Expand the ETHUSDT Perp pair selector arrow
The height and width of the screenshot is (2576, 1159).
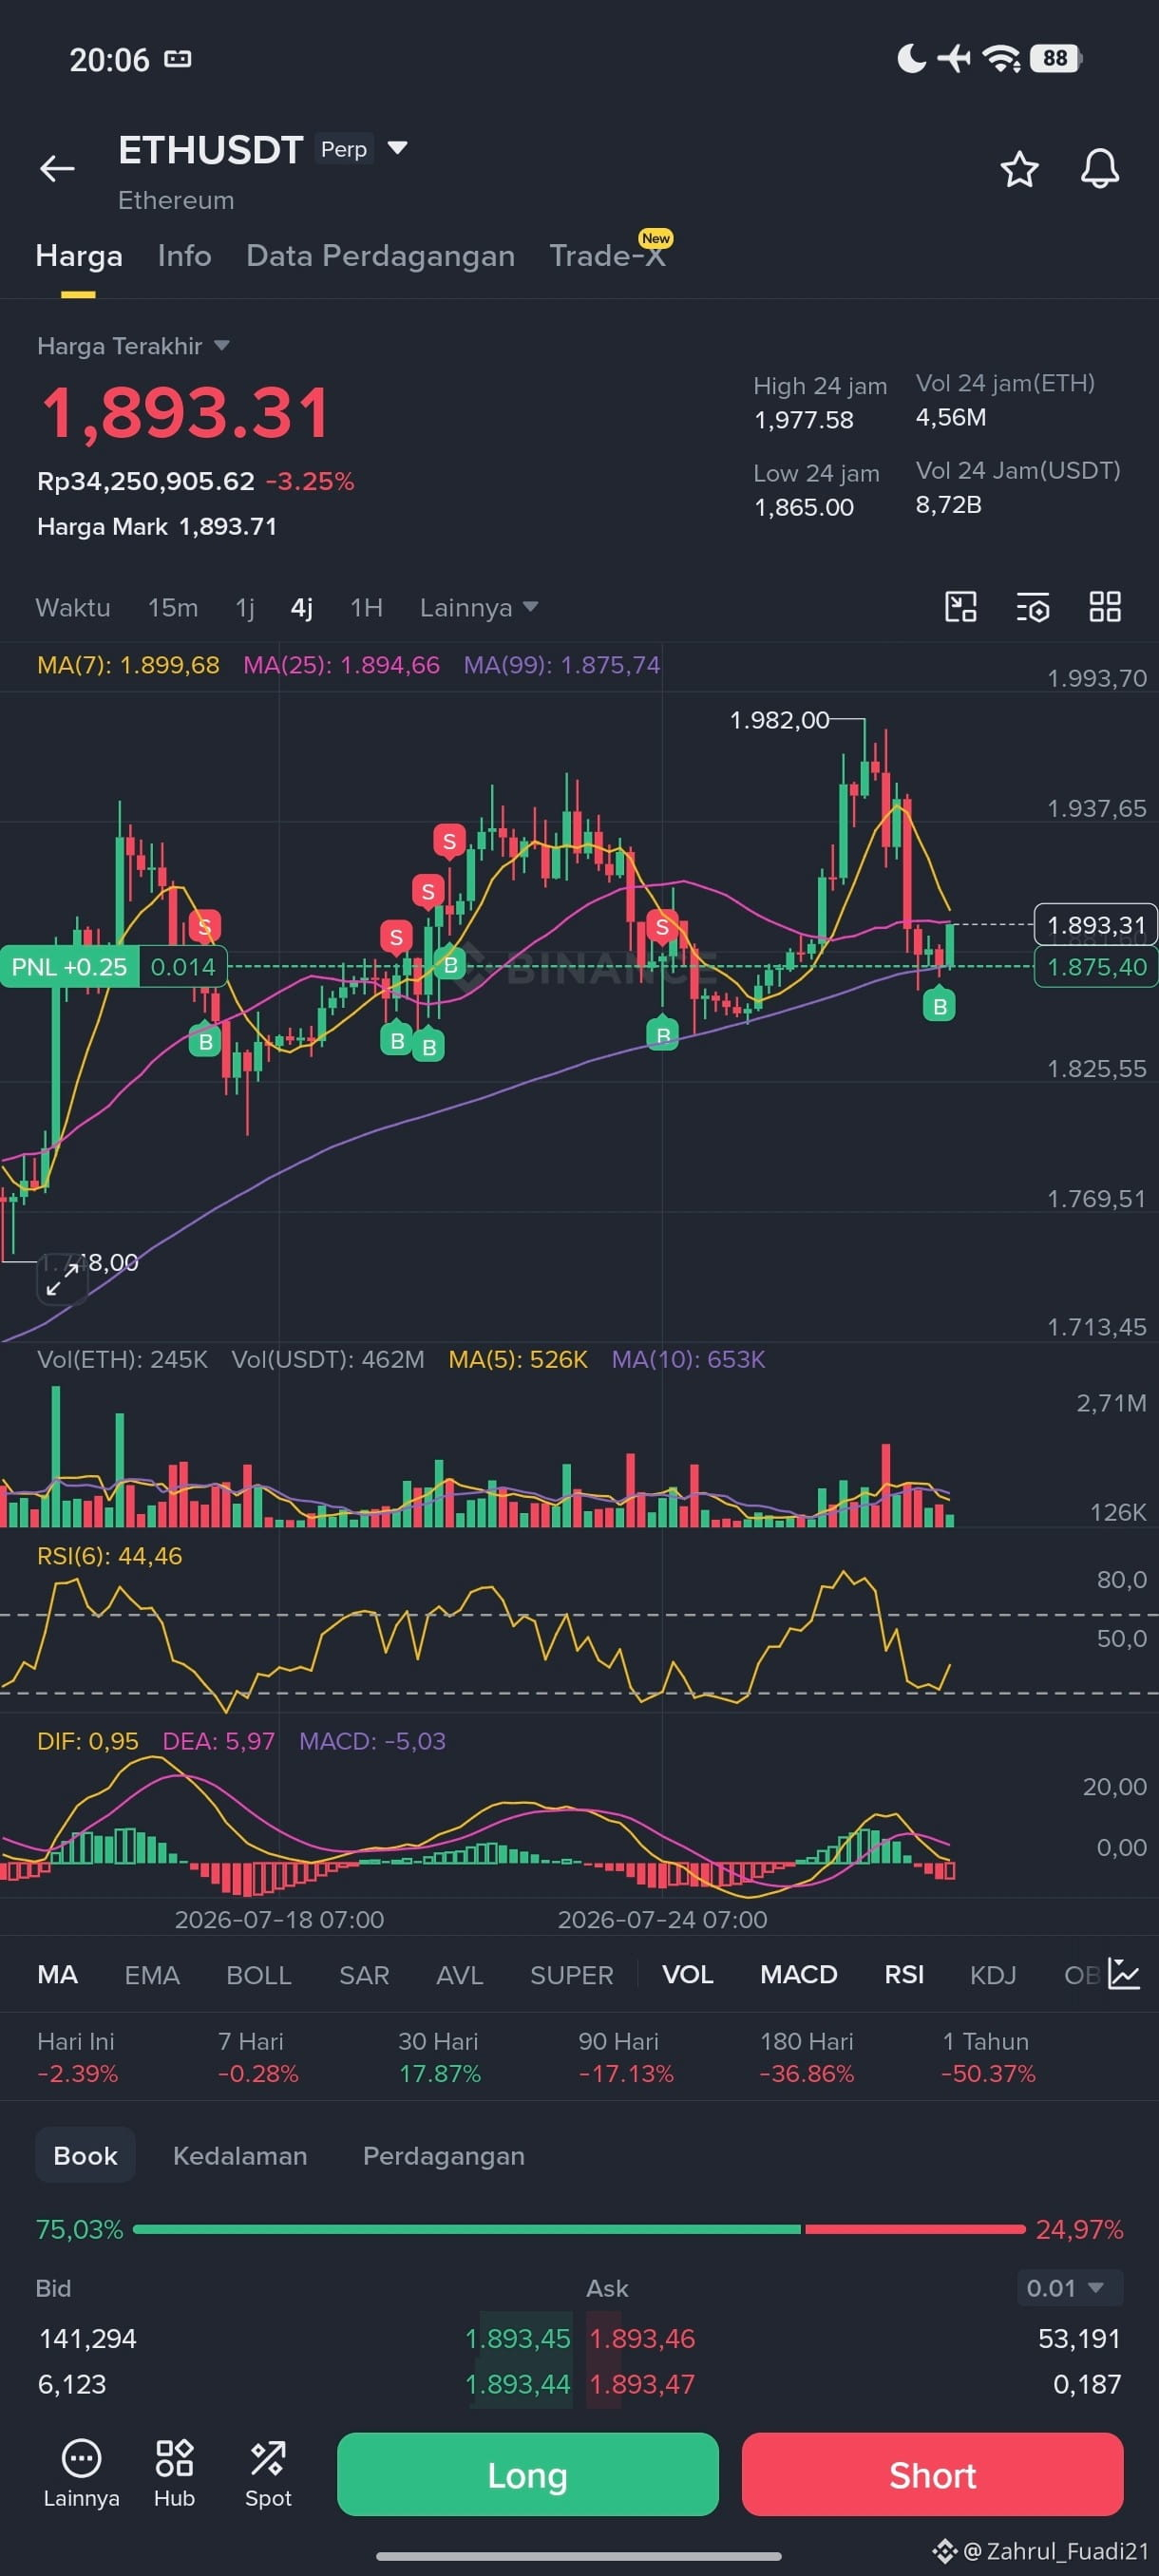pos(397,148)
